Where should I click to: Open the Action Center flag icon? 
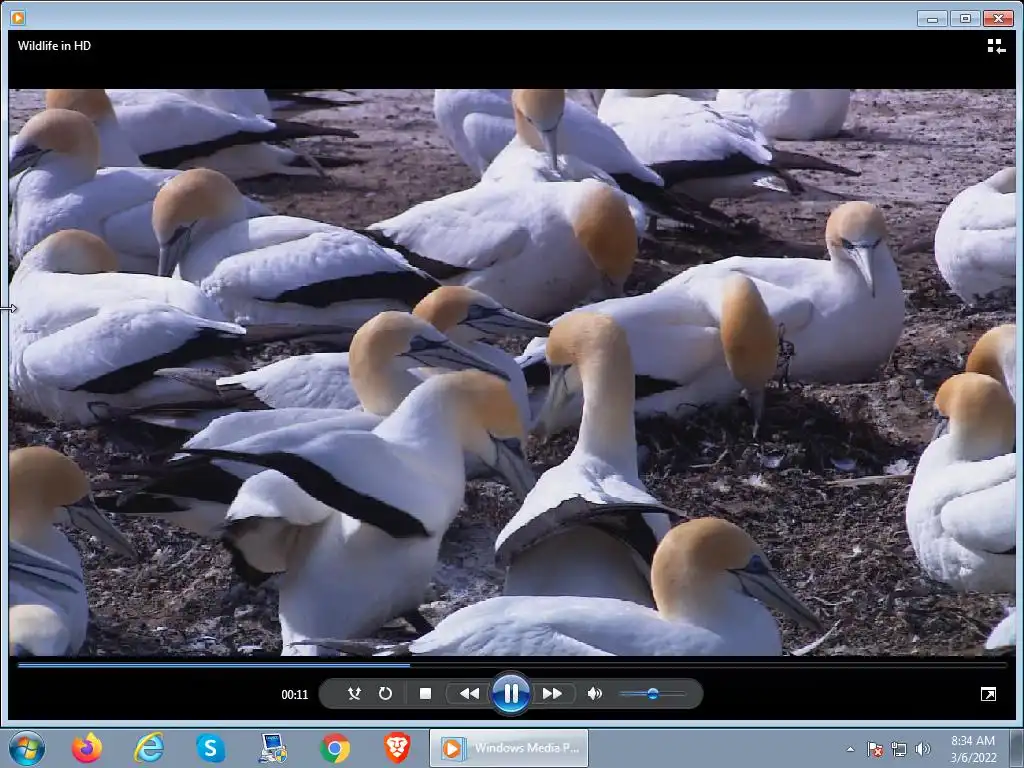(x=874, y=749)
